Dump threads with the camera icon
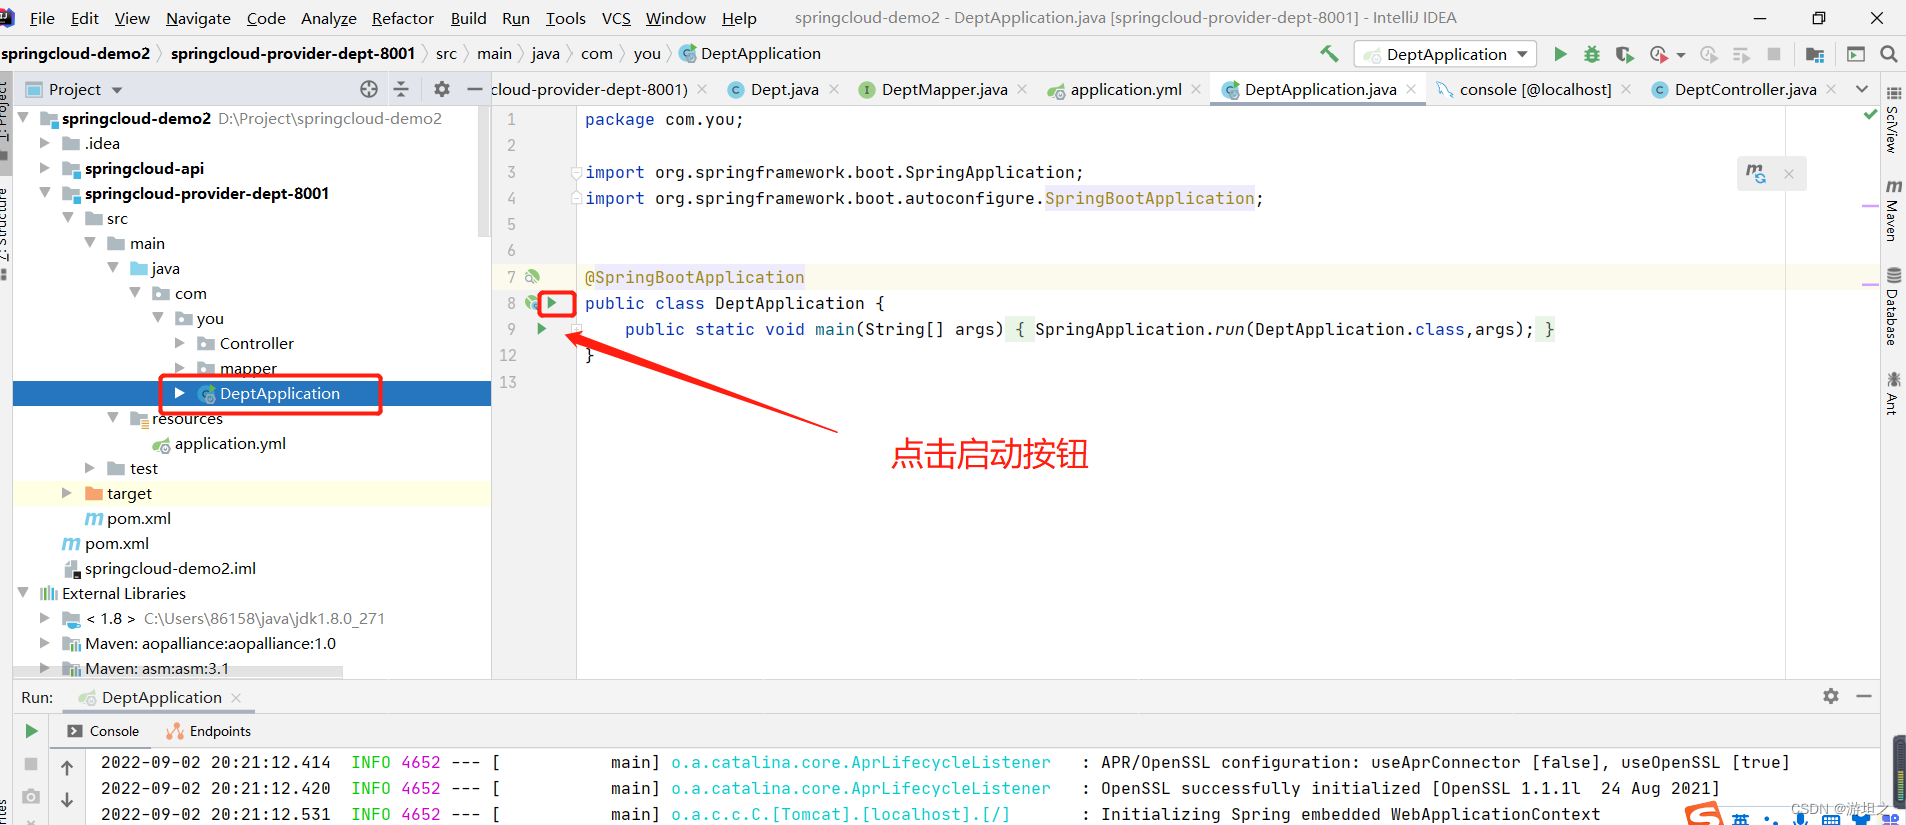The width and height of the screenshot is (1906, 825). coord(31,797)
